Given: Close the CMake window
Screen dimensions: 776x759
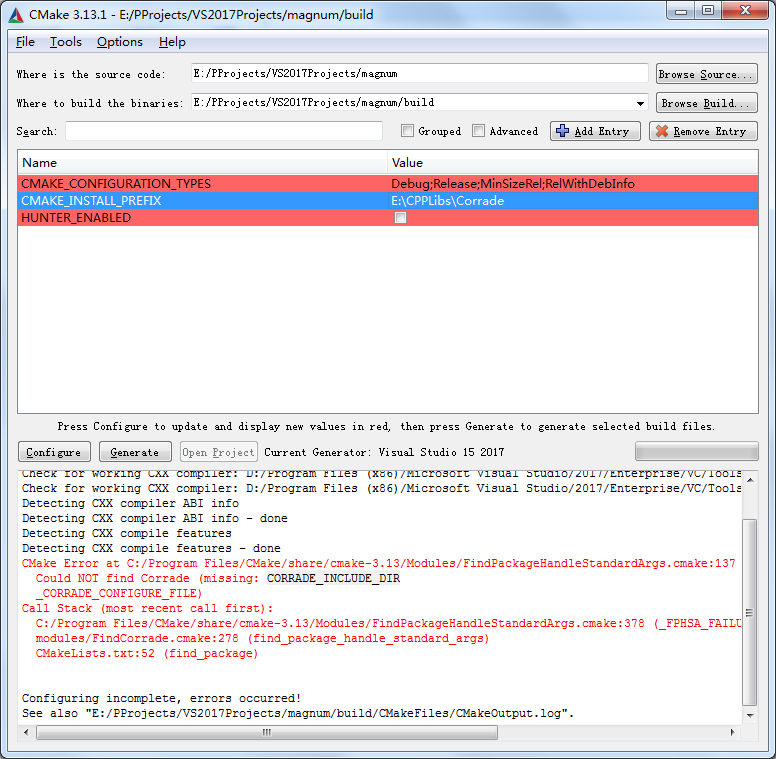Looking at the screenshot, I should click(745, 11).
